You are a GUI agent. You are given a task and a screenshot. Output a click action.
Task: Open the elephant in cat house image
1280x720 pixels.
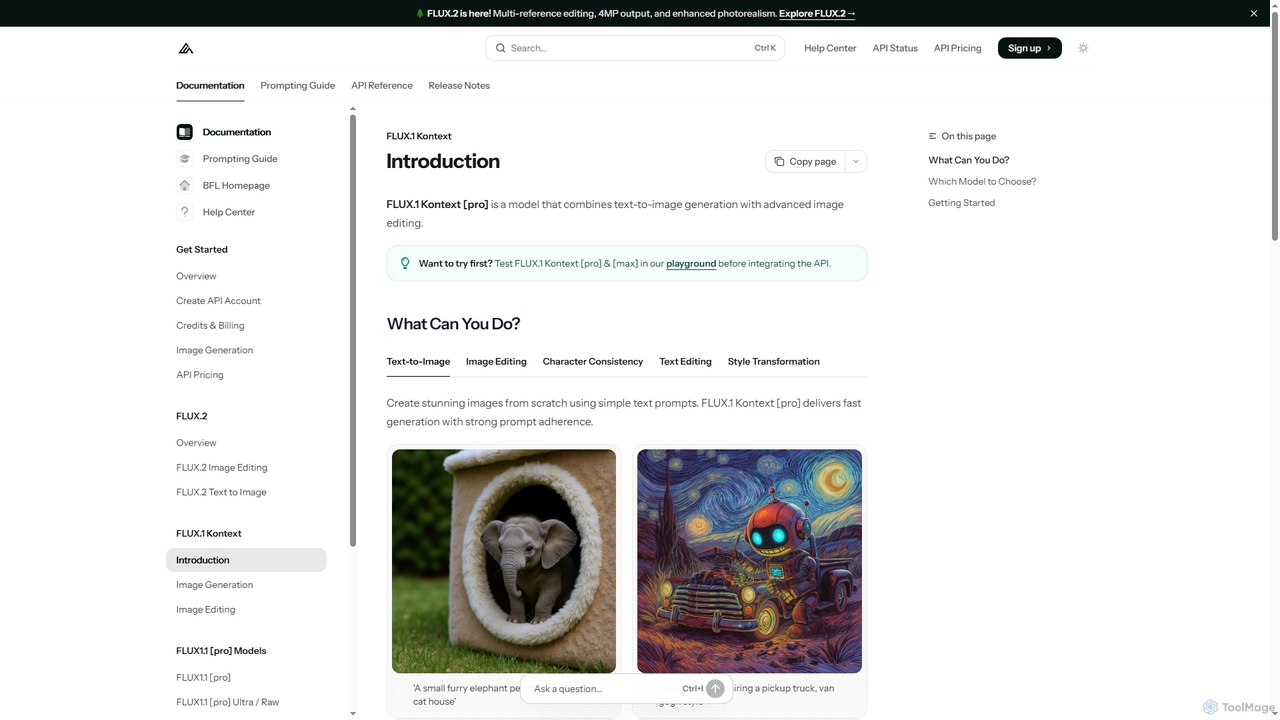pos(504,561)
